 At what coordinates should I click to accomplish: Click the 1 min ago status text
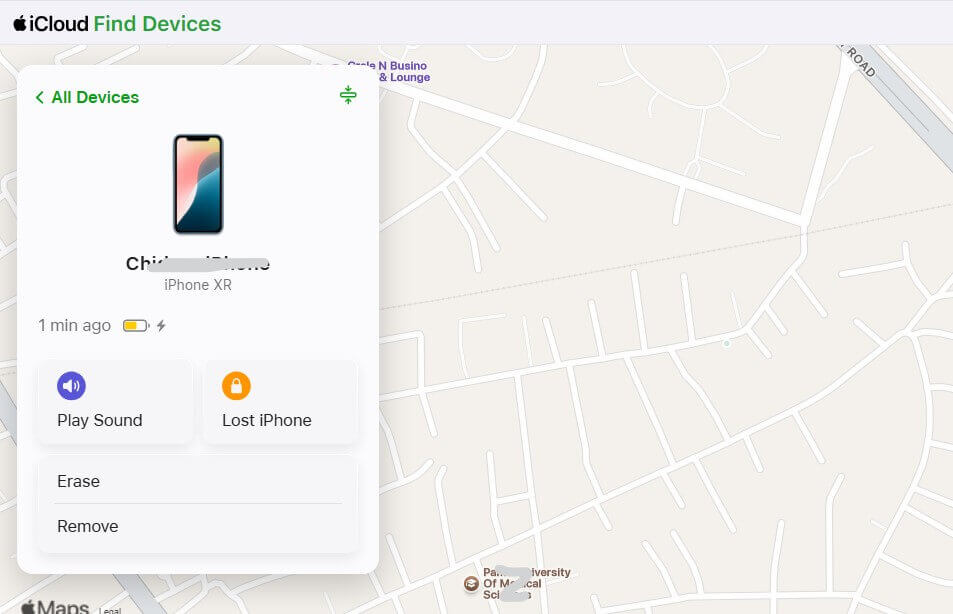pos(74,326)
